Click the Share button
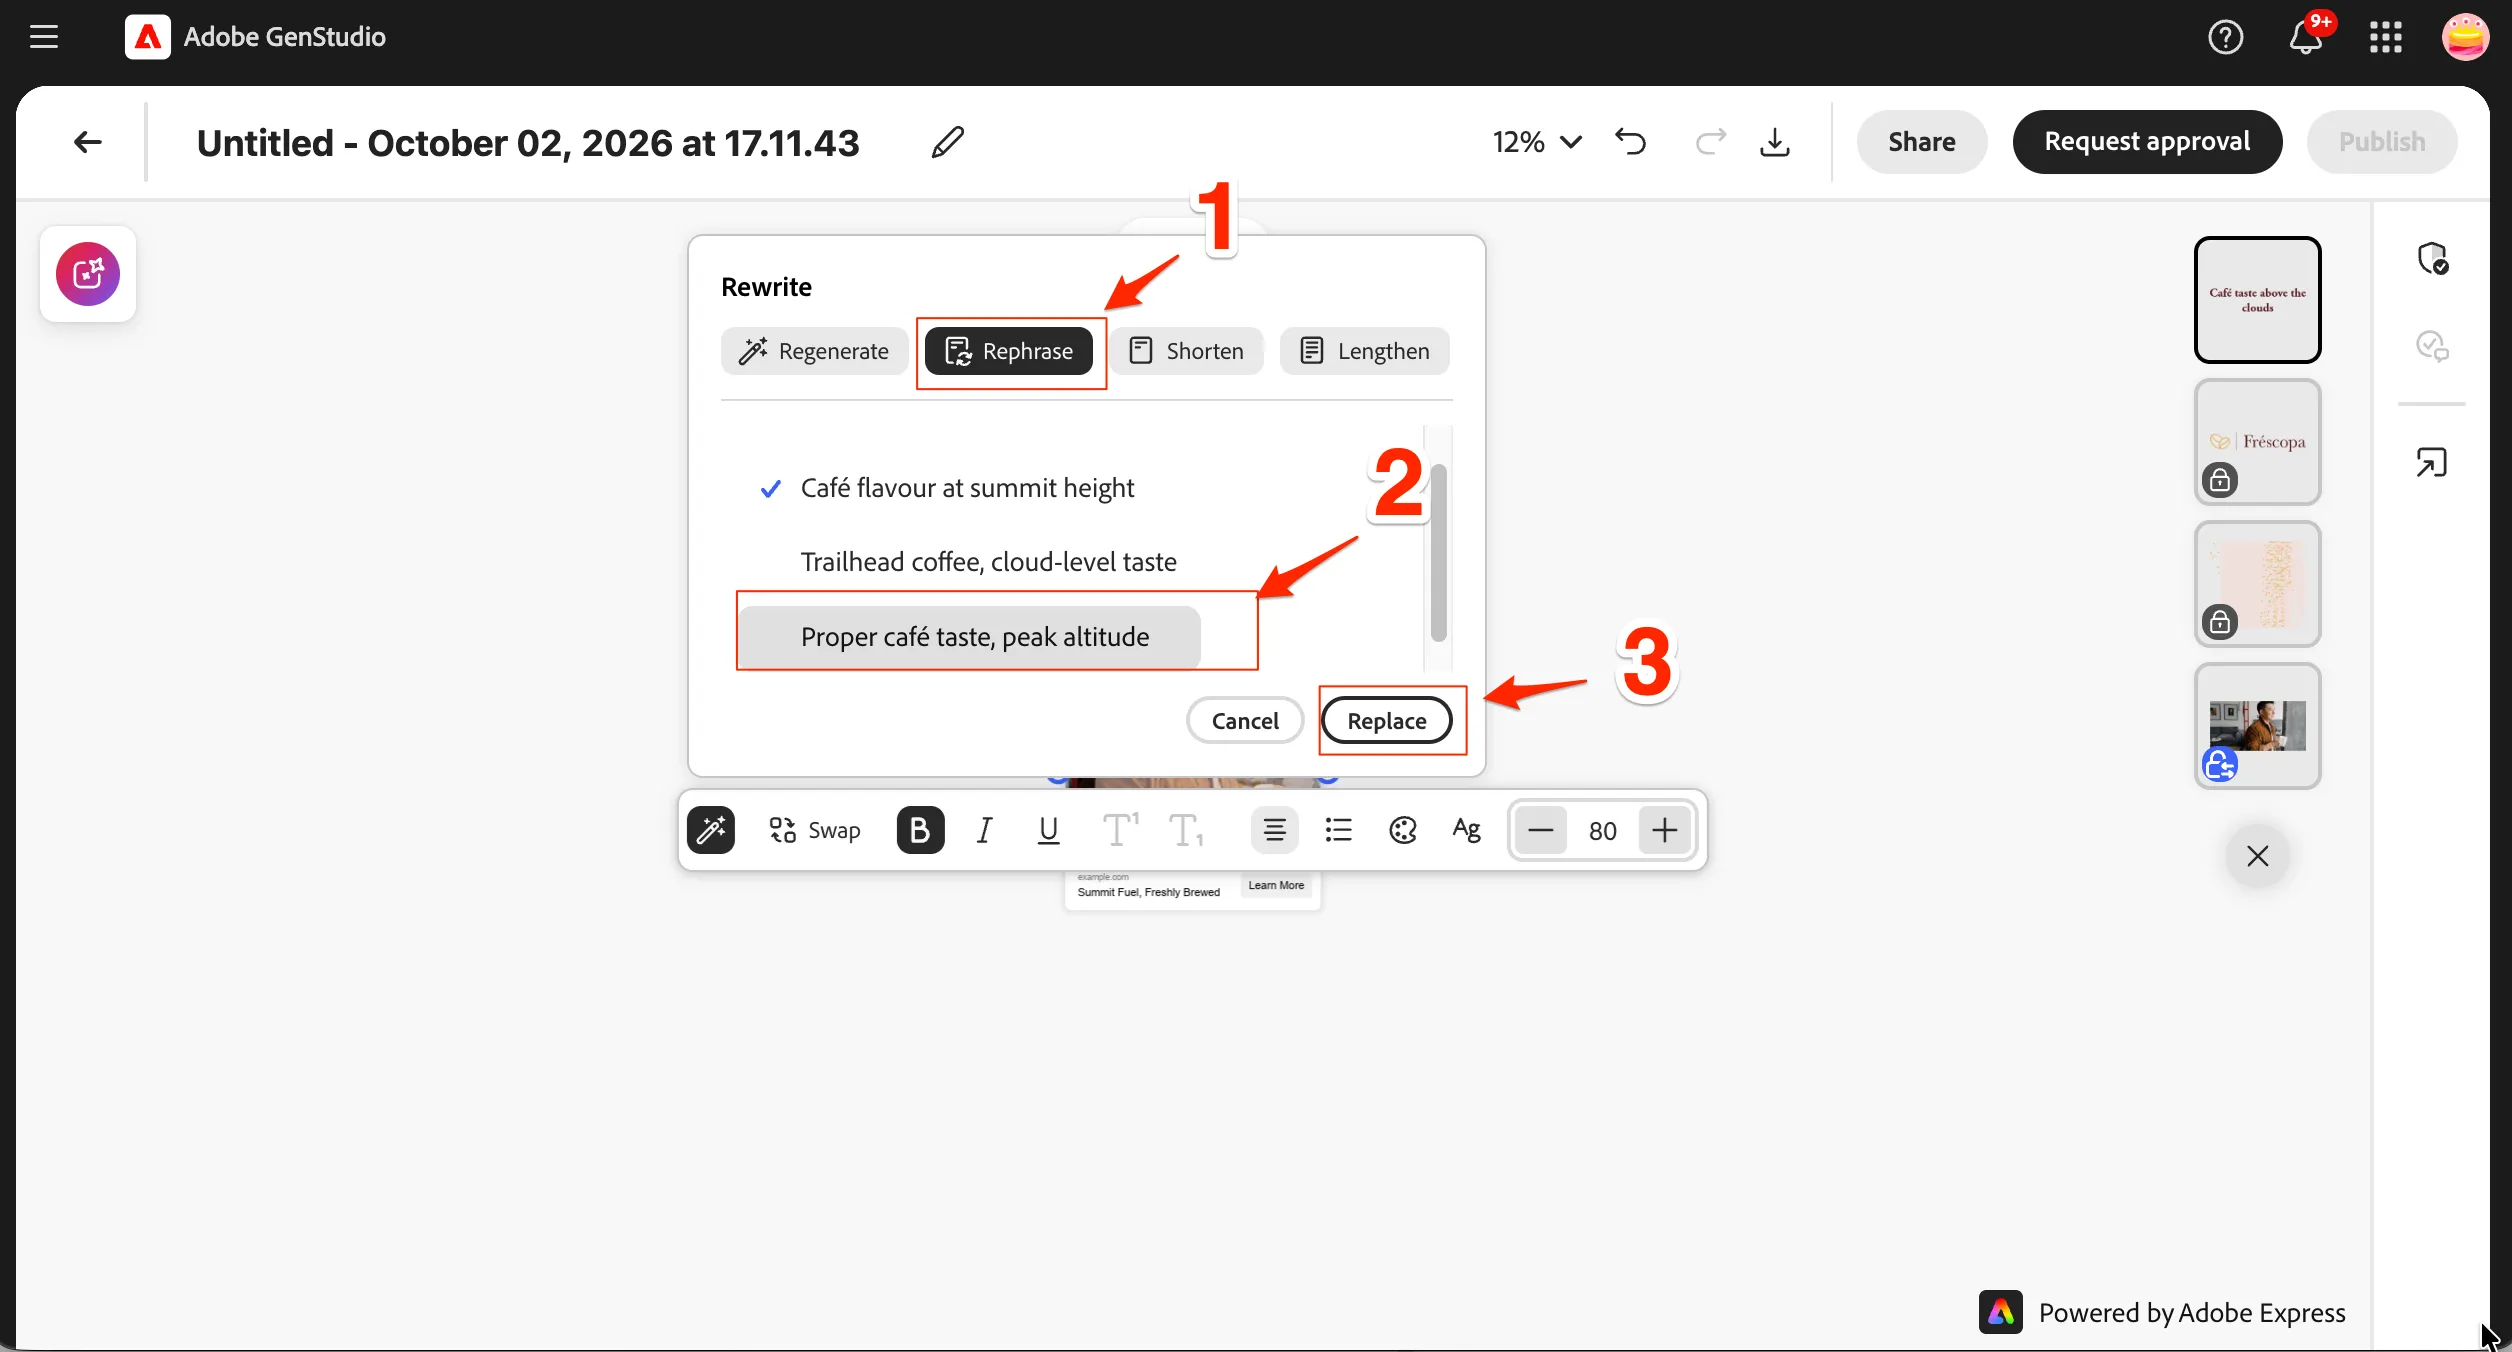The height and width of the screenshot is (1352, 2512). 1921,142
